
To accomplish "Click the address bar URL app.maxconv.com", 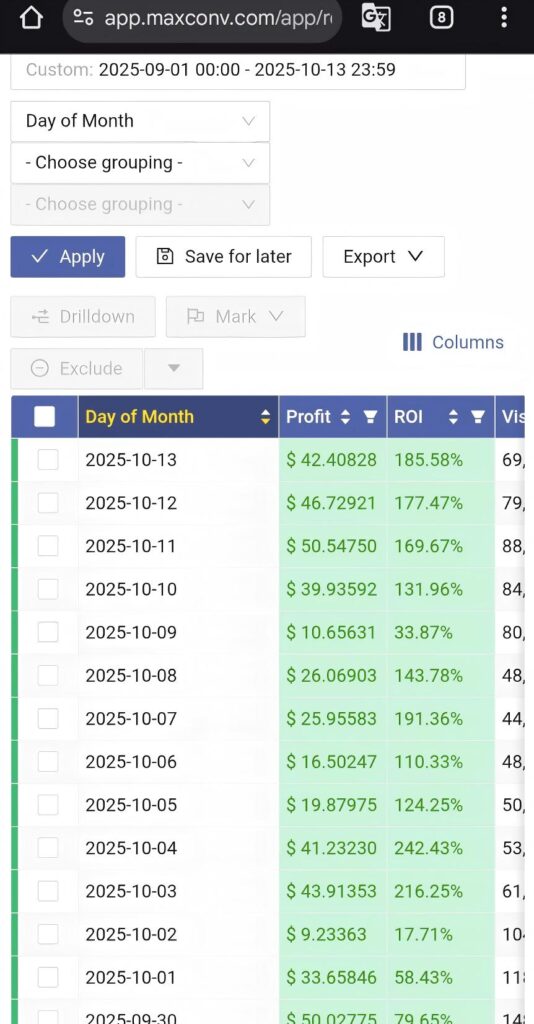I will [x=218, y=19].
